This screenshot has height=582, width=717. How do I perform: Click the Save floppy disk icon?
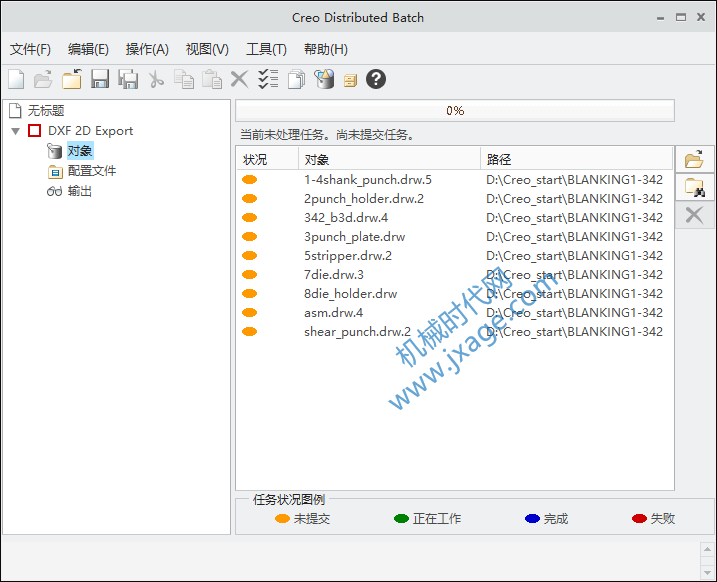[100, 79]
